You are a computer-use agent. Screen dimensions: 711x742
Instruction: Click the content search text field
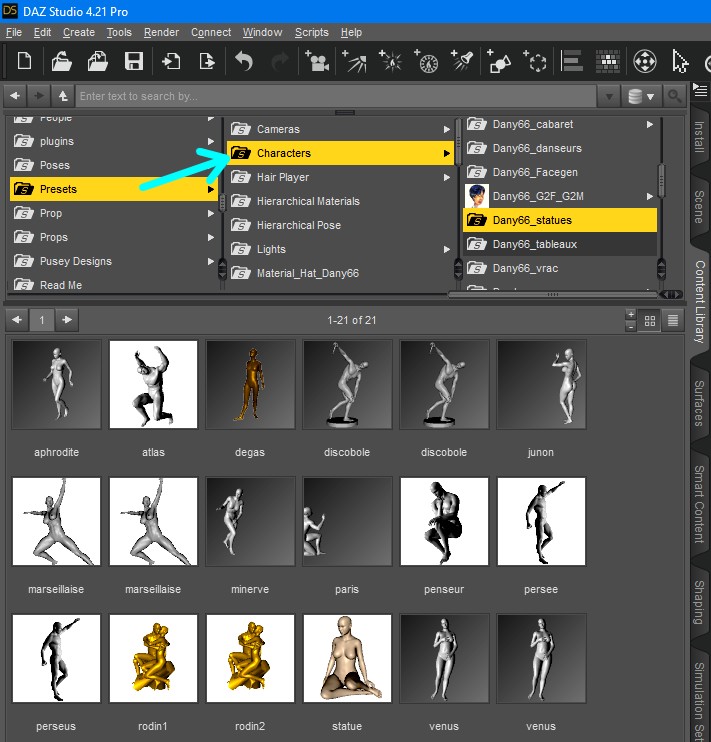(x=336, y=97)
